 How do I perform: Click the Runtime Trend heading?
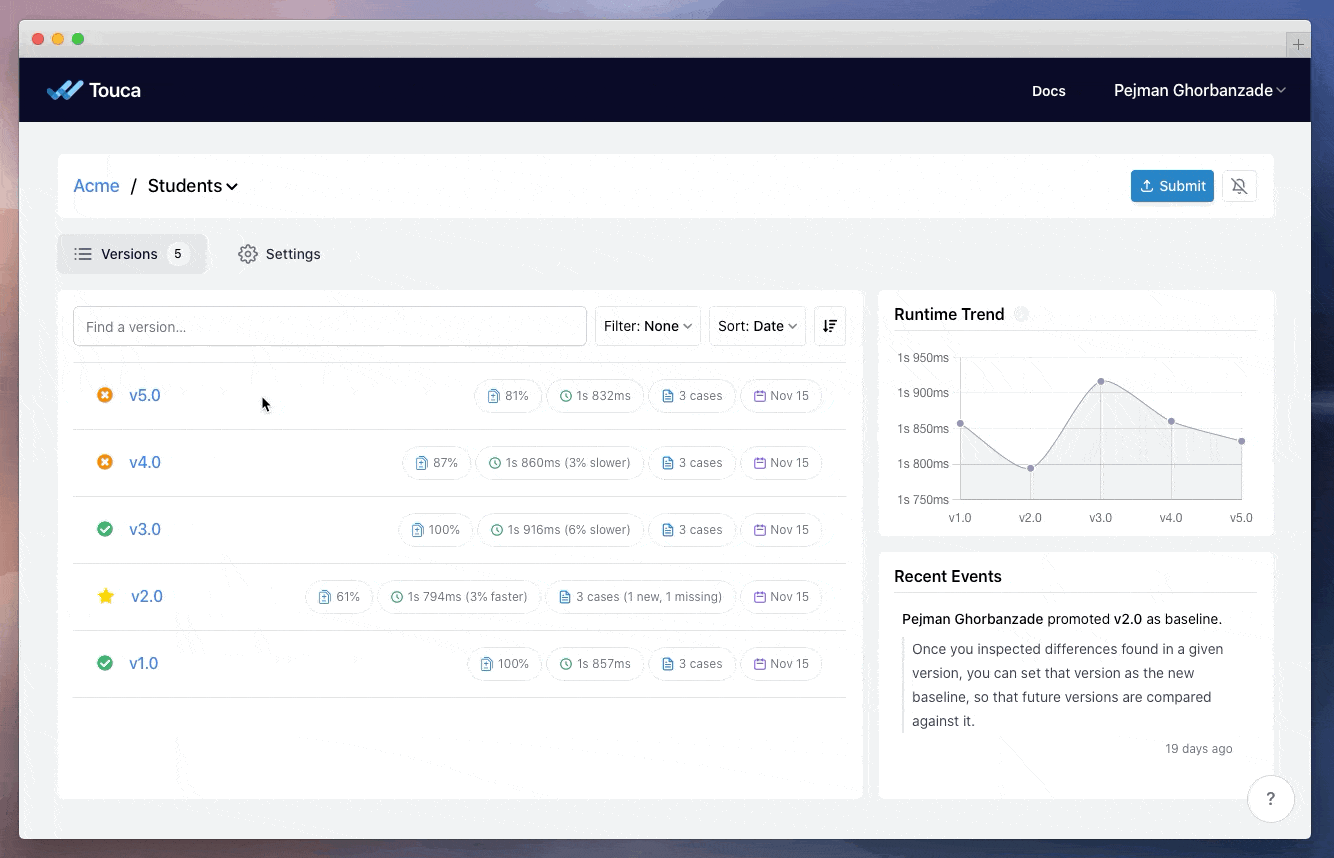point(949,314)
